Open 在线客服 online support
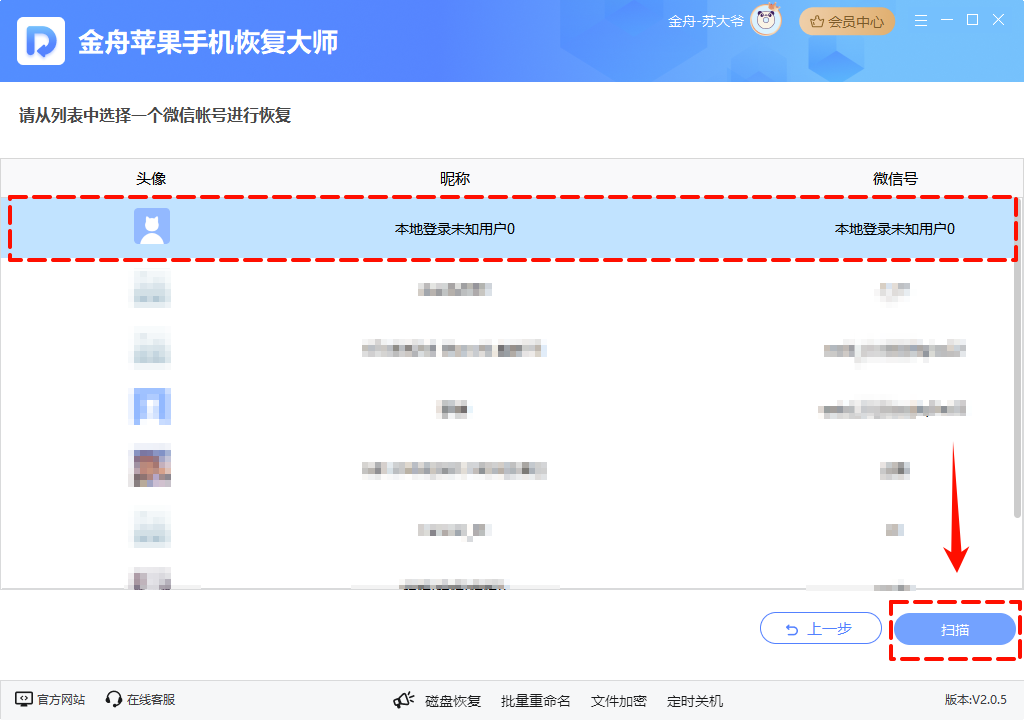 [x=151, y=700]
